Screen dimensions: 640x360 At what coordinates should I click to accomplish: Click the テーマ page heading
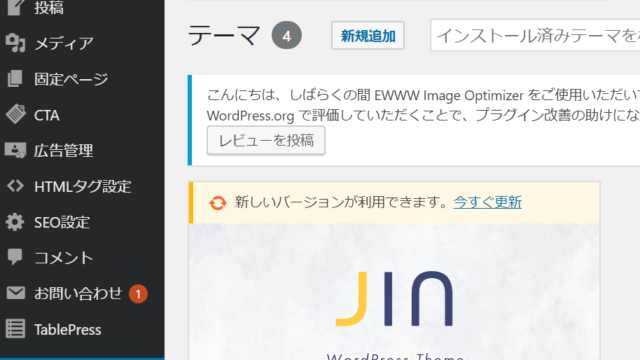coord(224,35)
